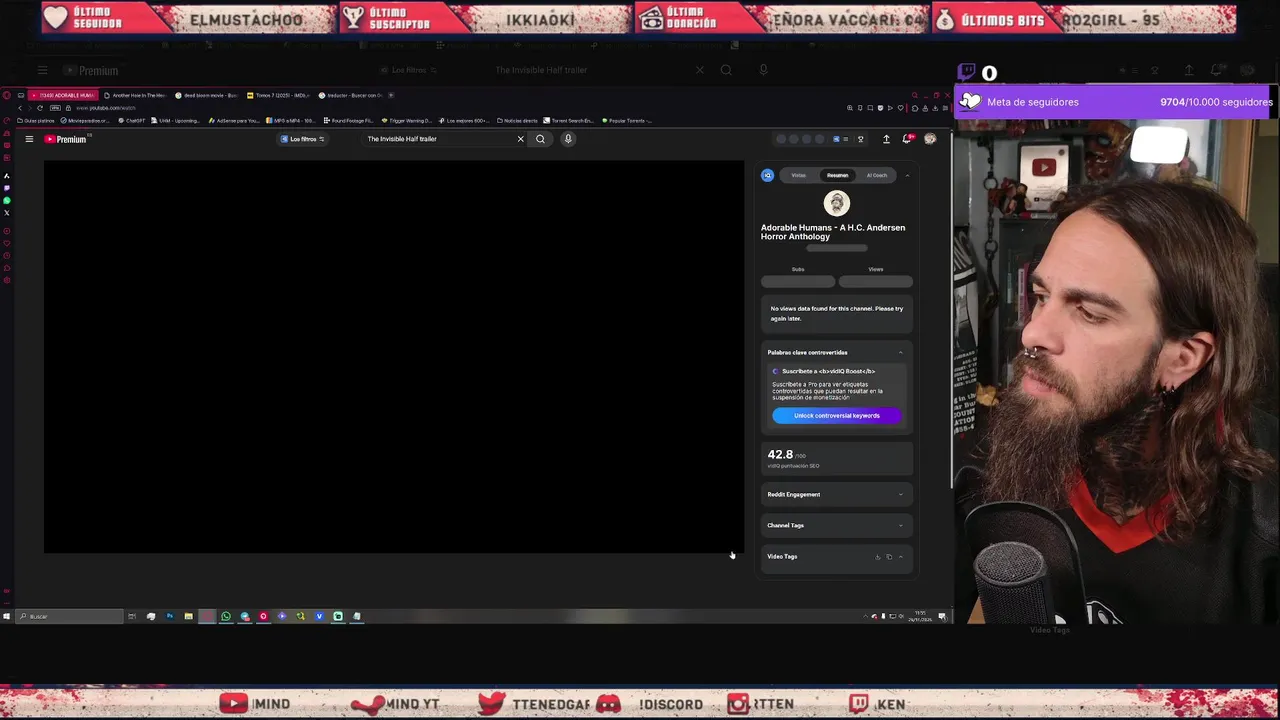Open the YouTube upload/create icon
This screenshot has width=1280, height=720.
click(x=886, y=139)
